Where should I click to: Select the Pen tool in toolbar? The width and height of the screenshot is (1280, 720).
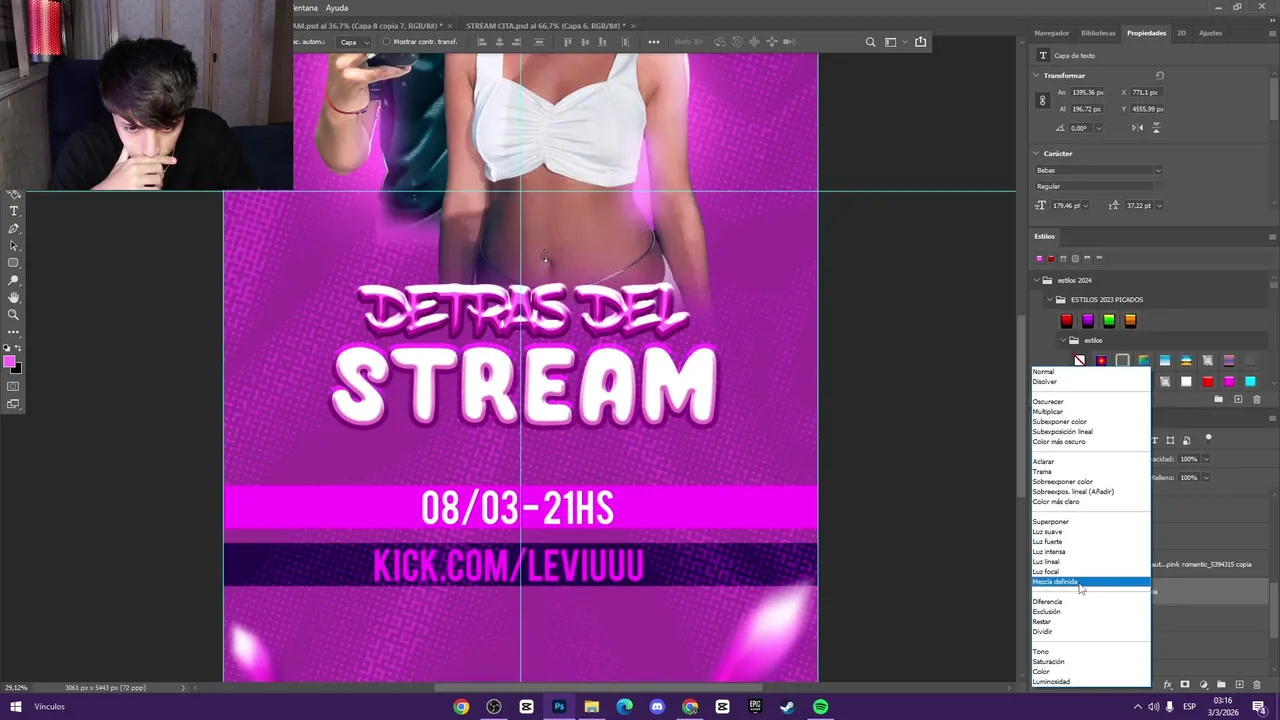(14, 229)
